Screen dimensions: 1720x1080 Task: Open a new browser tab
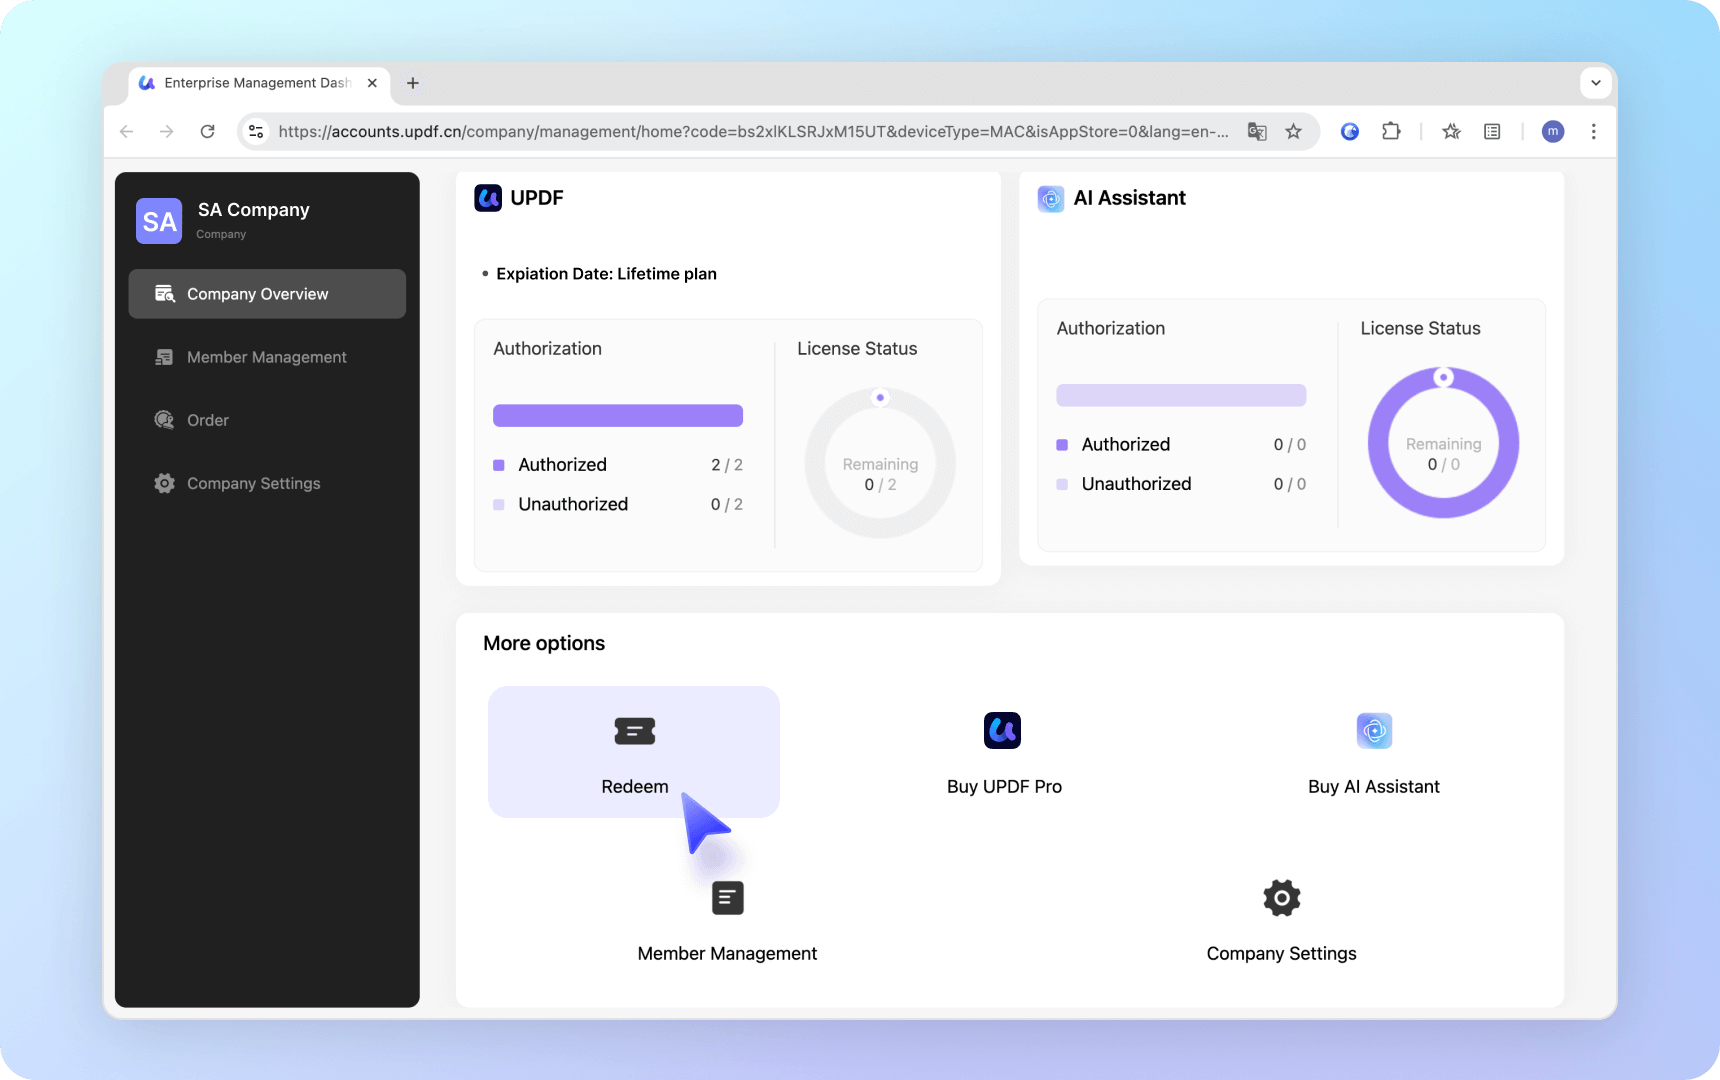click(413, 83)
